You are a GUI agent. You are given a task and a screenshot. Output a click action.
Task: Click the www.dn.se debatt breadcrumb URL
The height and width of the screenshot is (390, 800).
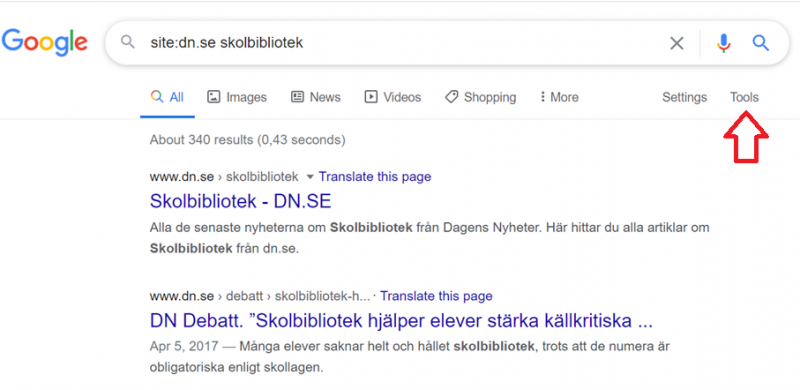(260, 296)
